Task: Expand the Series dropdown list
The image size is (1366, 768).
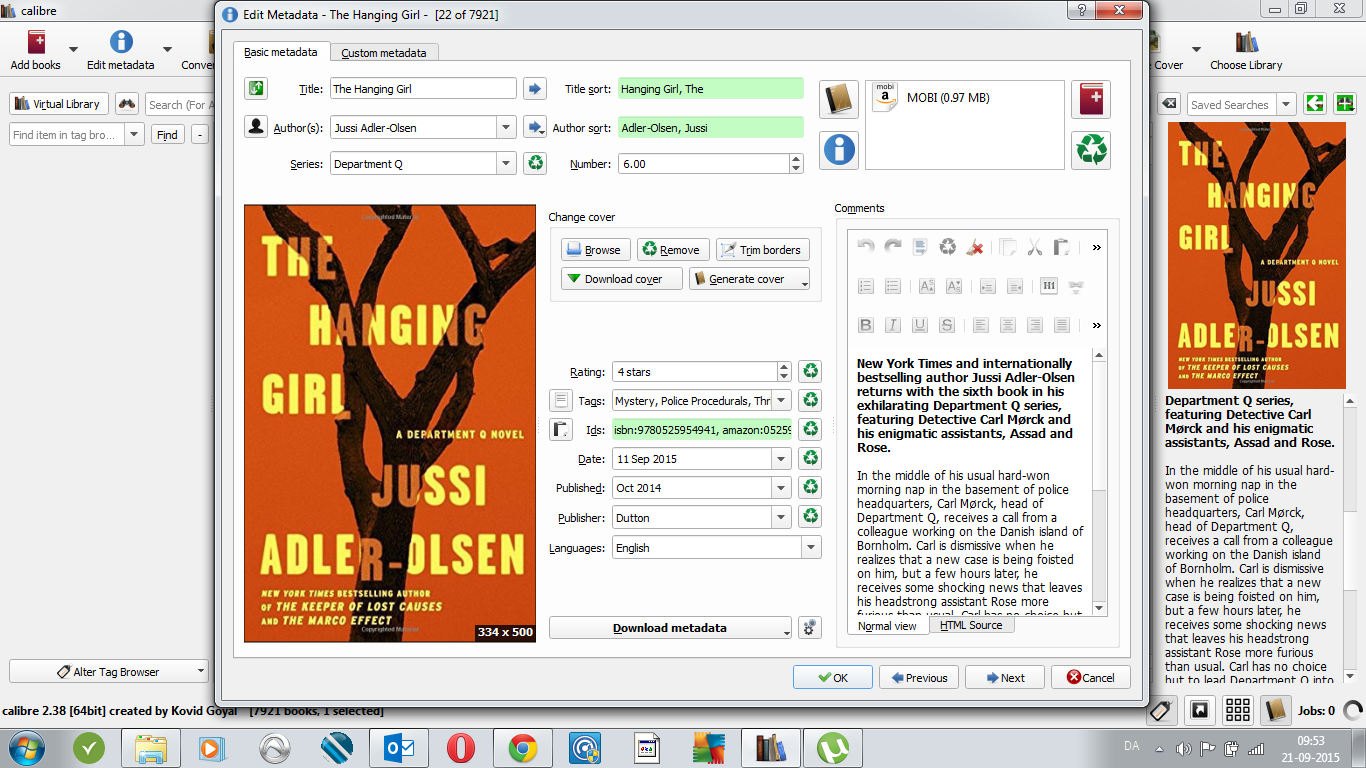Action: point(506,163)
